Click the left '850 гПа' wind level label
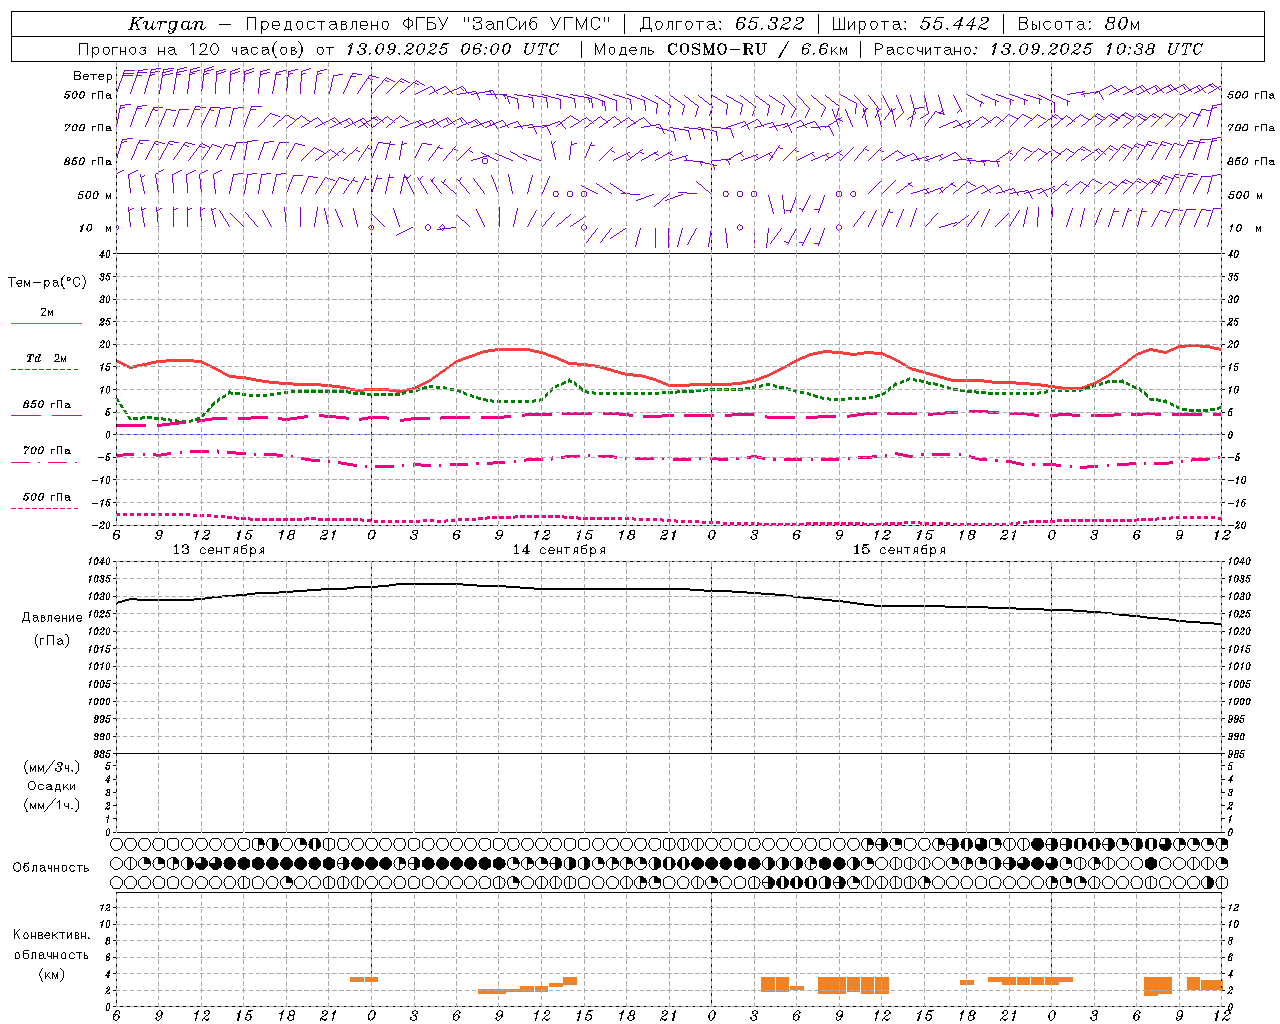Image resolution: width=1280 pixels, height=1024 pixels. click(x=88, y=161)
